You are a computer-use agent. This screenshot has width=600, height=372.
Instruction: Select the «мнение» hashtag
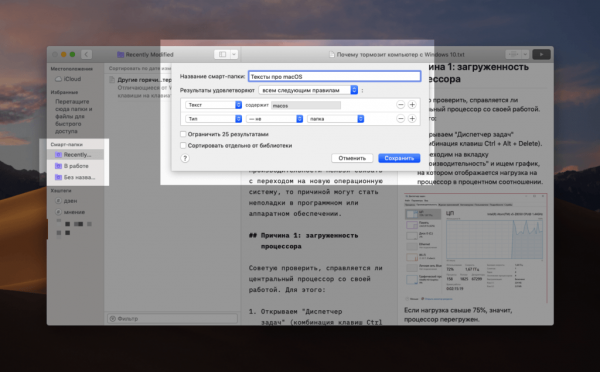70,212
